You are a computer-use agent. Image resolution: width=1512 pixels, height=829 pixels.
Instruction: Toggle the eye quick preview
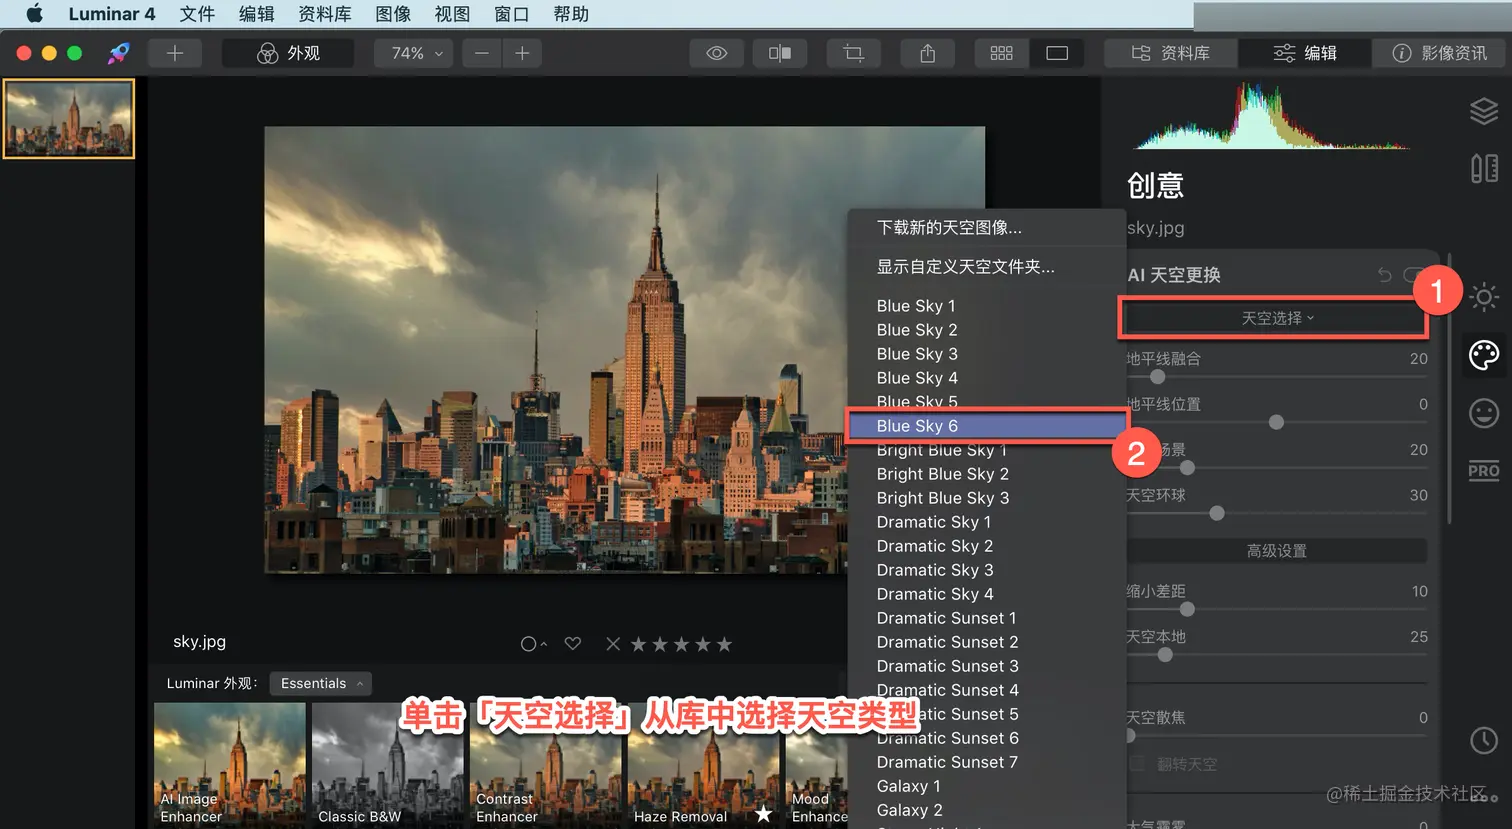(716, 53)
